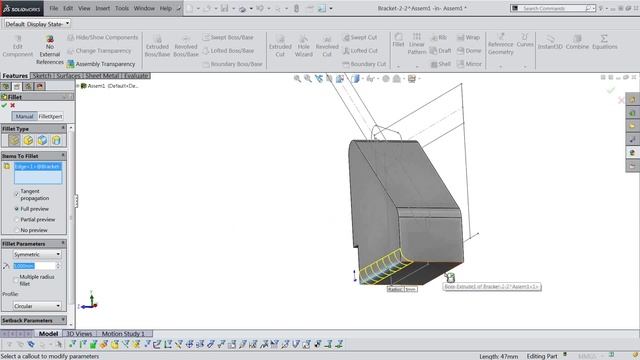Image resolution: width=640 pixels, height=360 pixels.
Task: Click the Manual fillet mode button
Action: pos(24,116)
